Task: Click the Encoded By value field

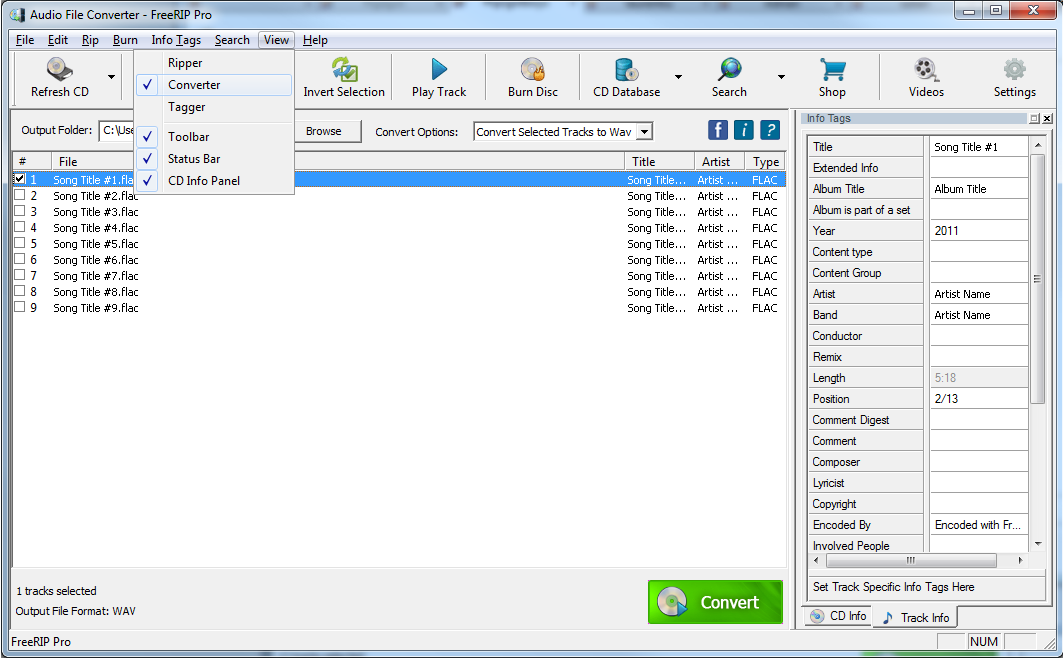Action: click(x=978, y=525)
